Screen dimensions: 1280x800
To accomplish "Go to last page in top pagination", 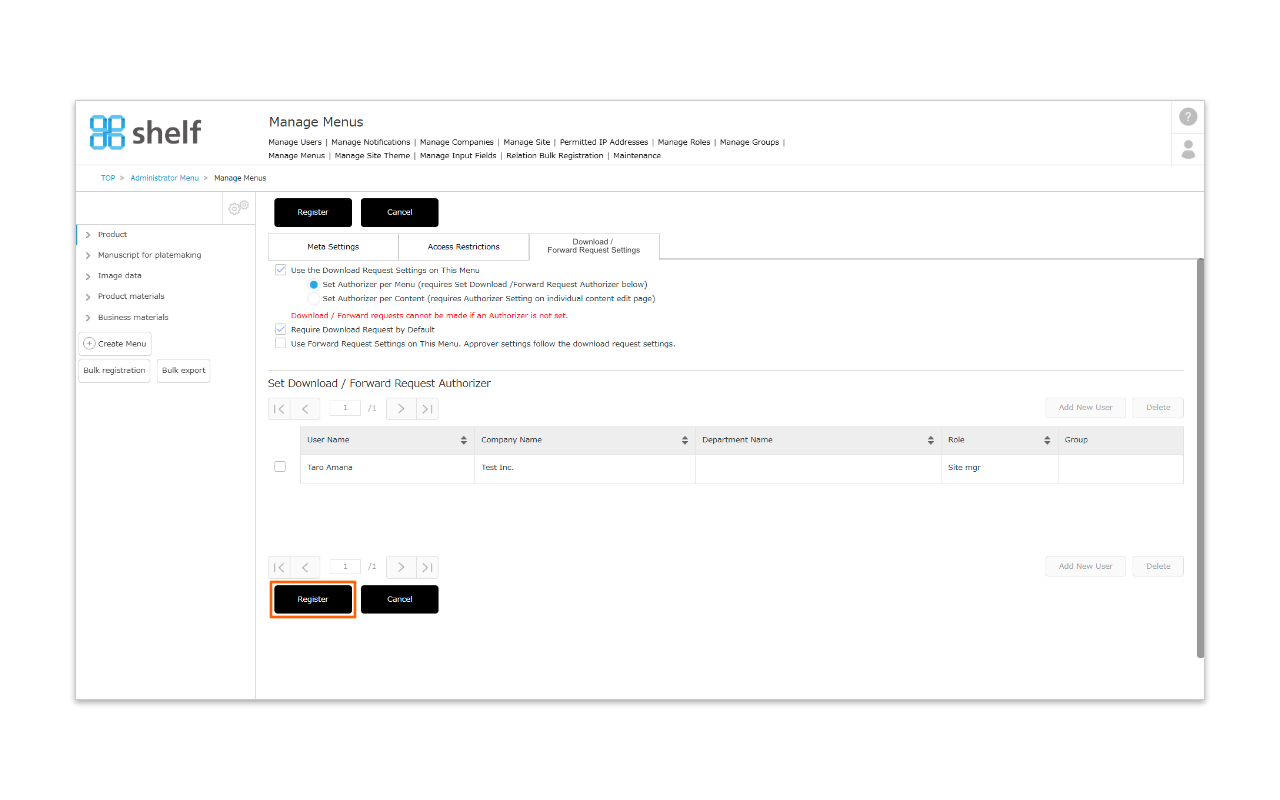I will click(427, 408).
